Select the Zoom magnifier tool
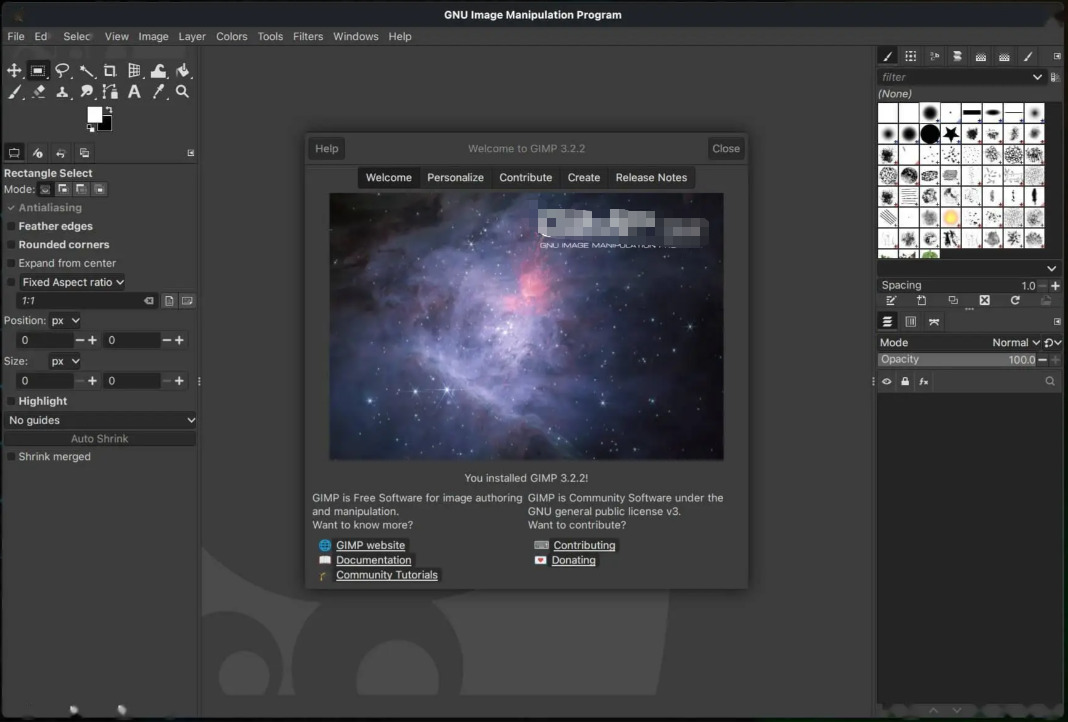Image resolution: width=1068 pixels, height=722 pixels. pos(182,91)
